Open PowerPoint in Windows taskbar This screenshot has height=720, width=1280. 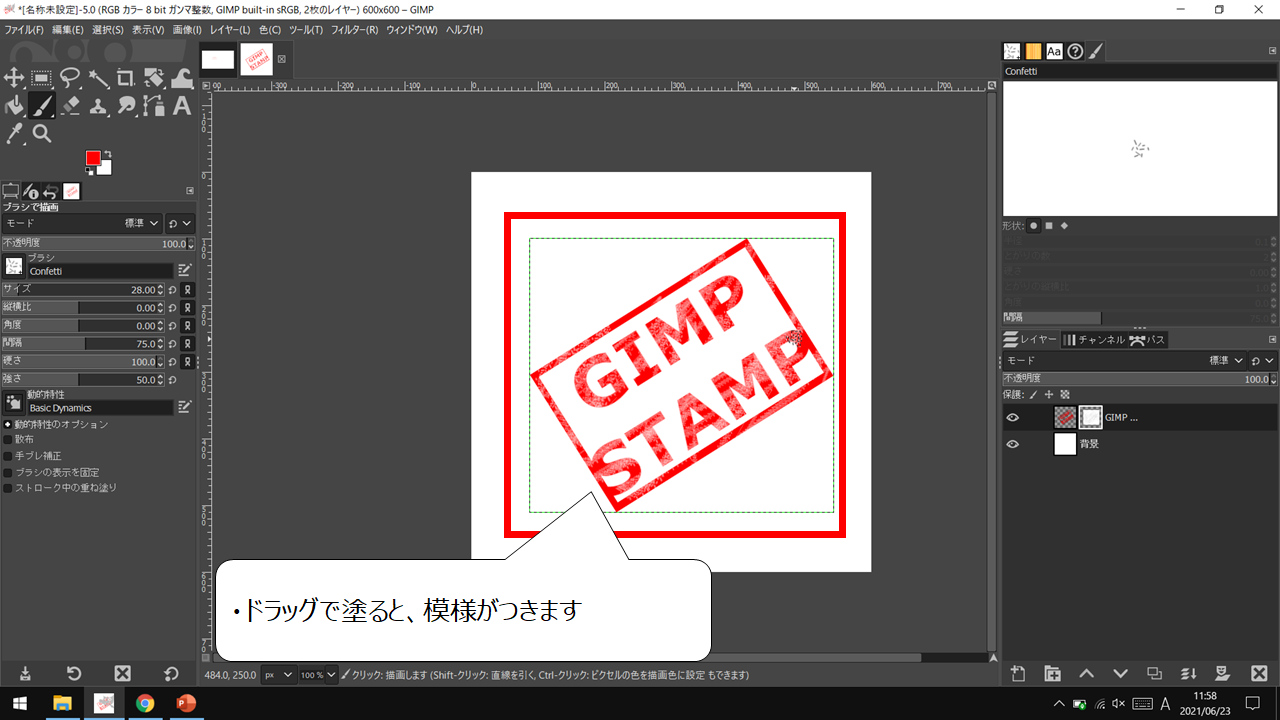[x=187, y=703]
